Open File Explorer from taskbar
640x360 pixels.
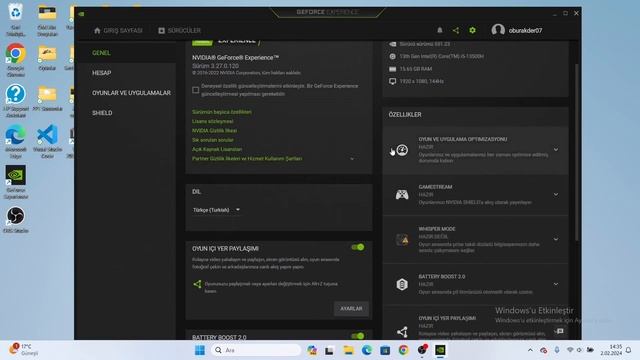(x=348, y=350)
